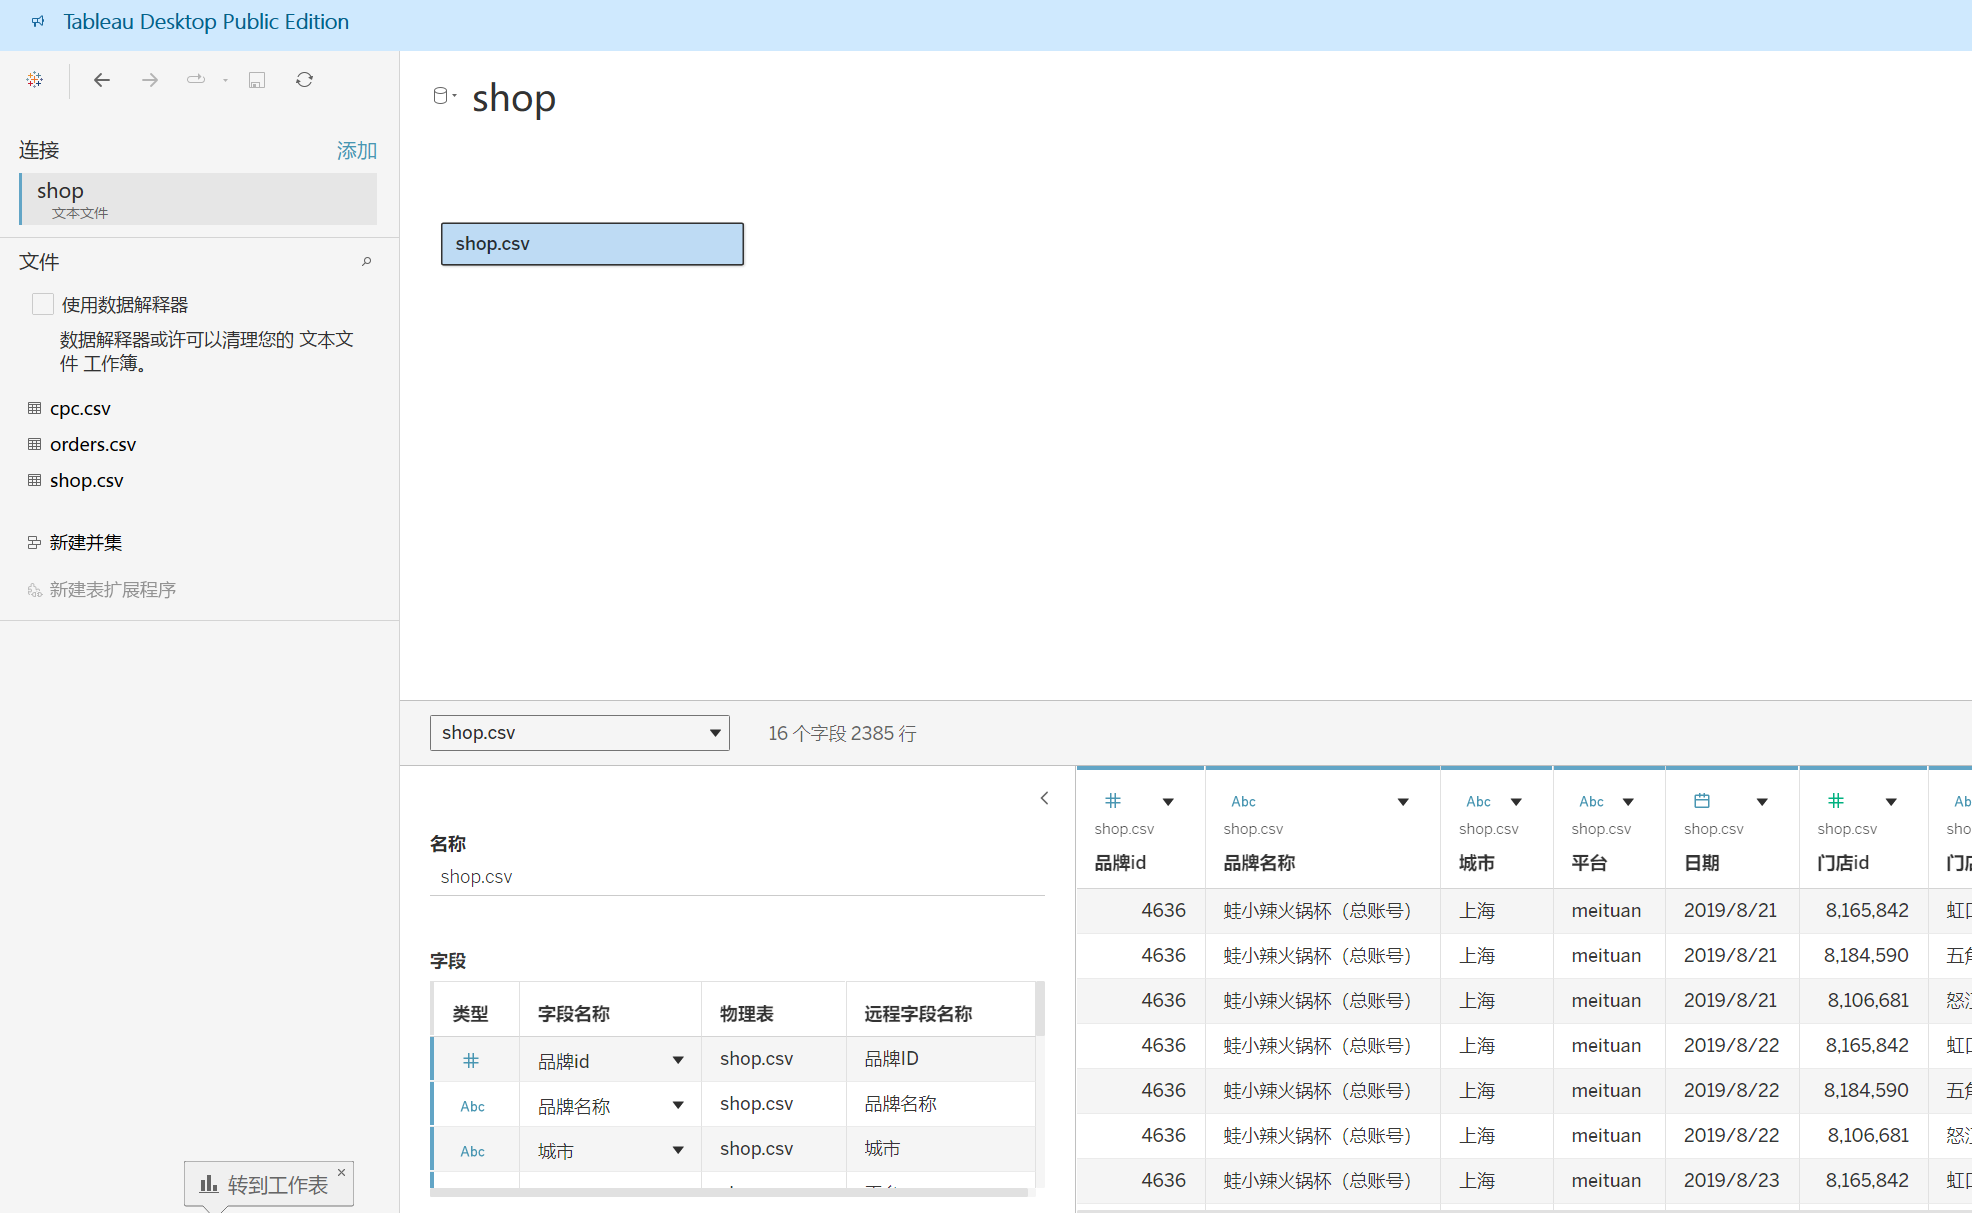Click the back arrow in the toolbar
The width and height of the screenshot is (1972, 1213).
pos(101,80)
